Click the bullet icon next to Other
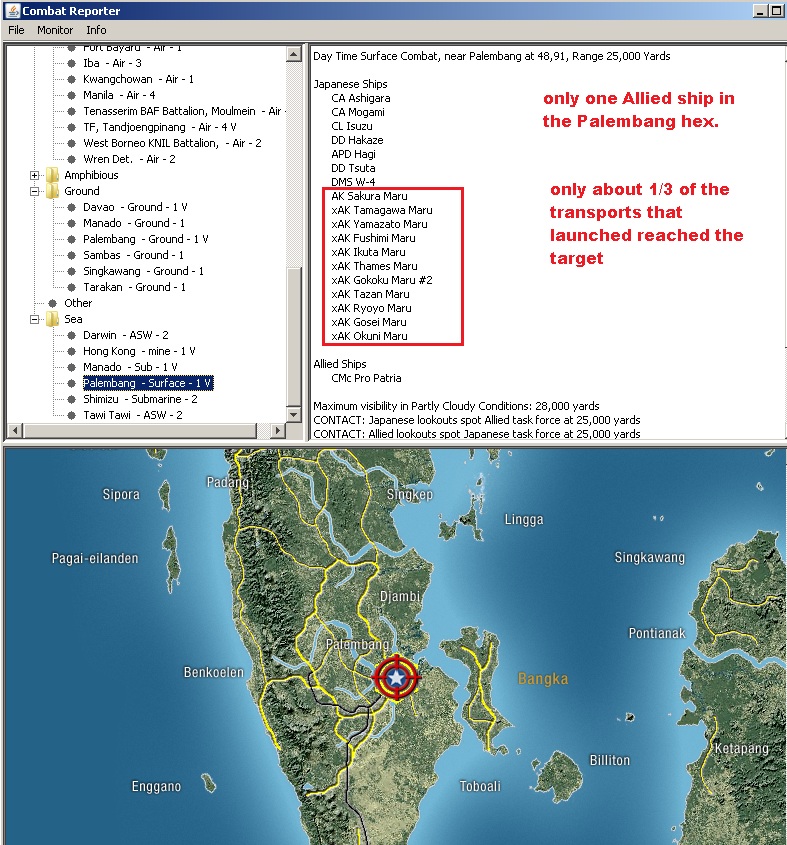Viewport: 787px width, 845px height. [52, 303]
